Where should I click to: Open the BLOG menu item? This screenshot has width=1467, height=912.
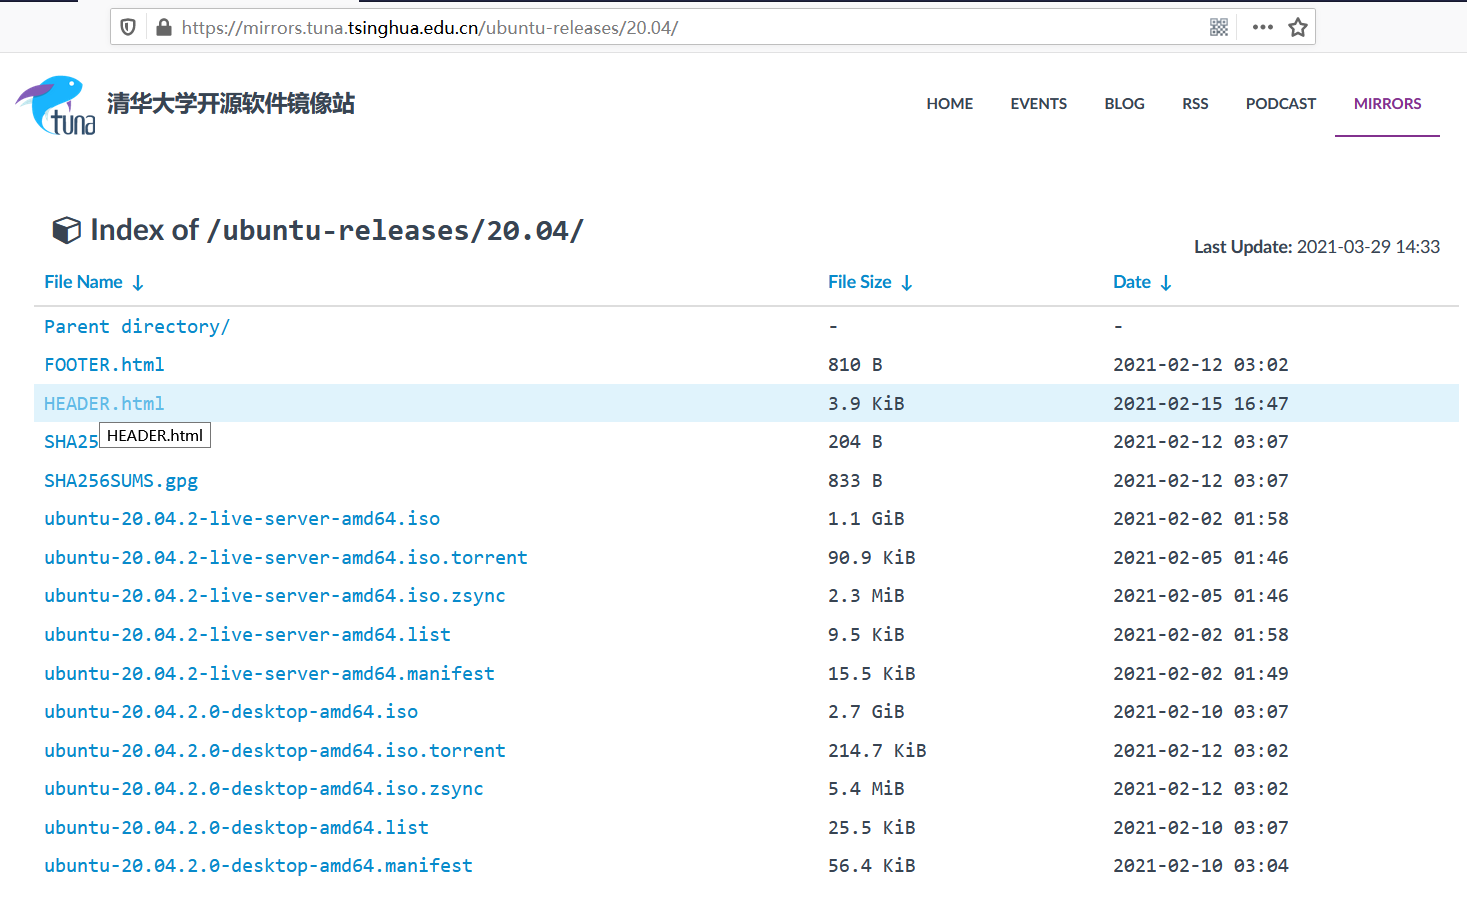(1124, 104)
